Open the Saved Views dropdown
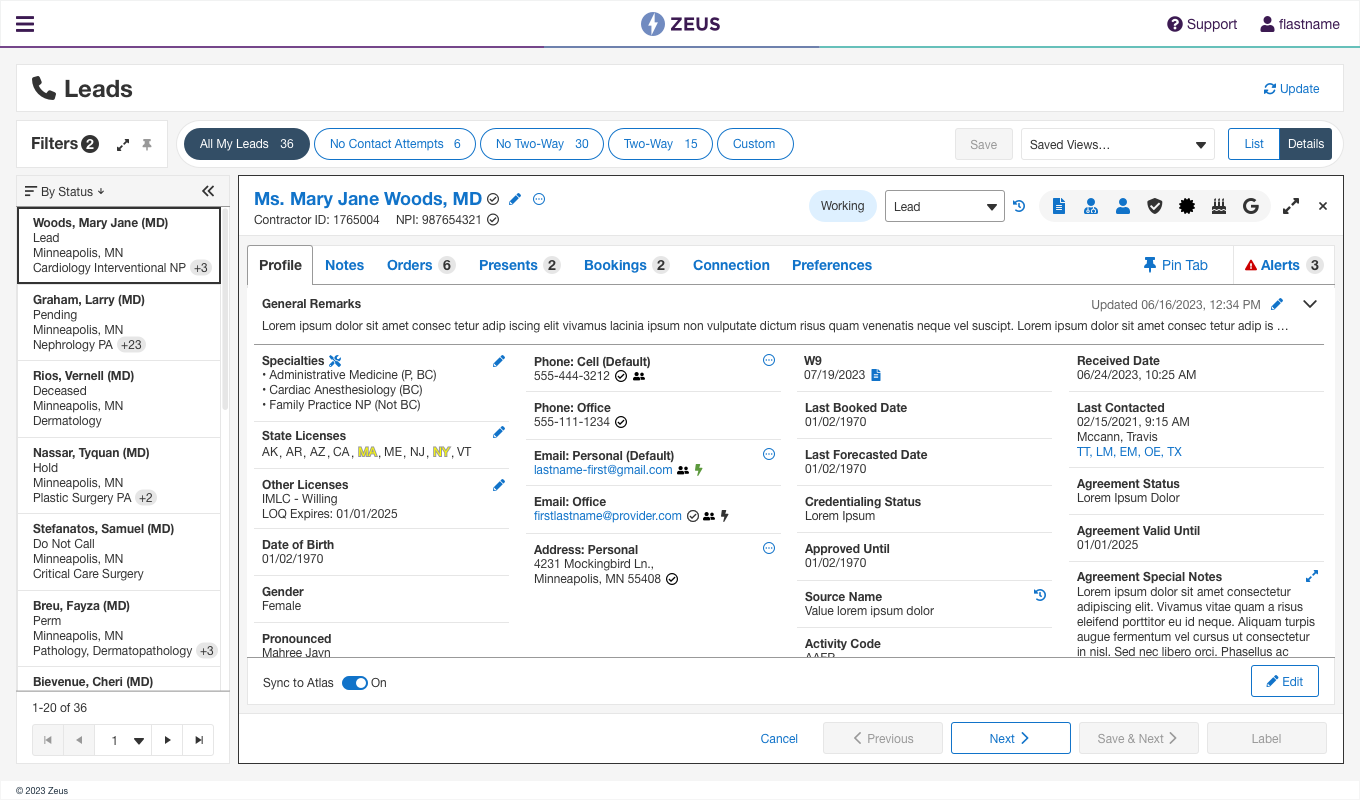The image size is (1360, 800). coord(1118,144)
